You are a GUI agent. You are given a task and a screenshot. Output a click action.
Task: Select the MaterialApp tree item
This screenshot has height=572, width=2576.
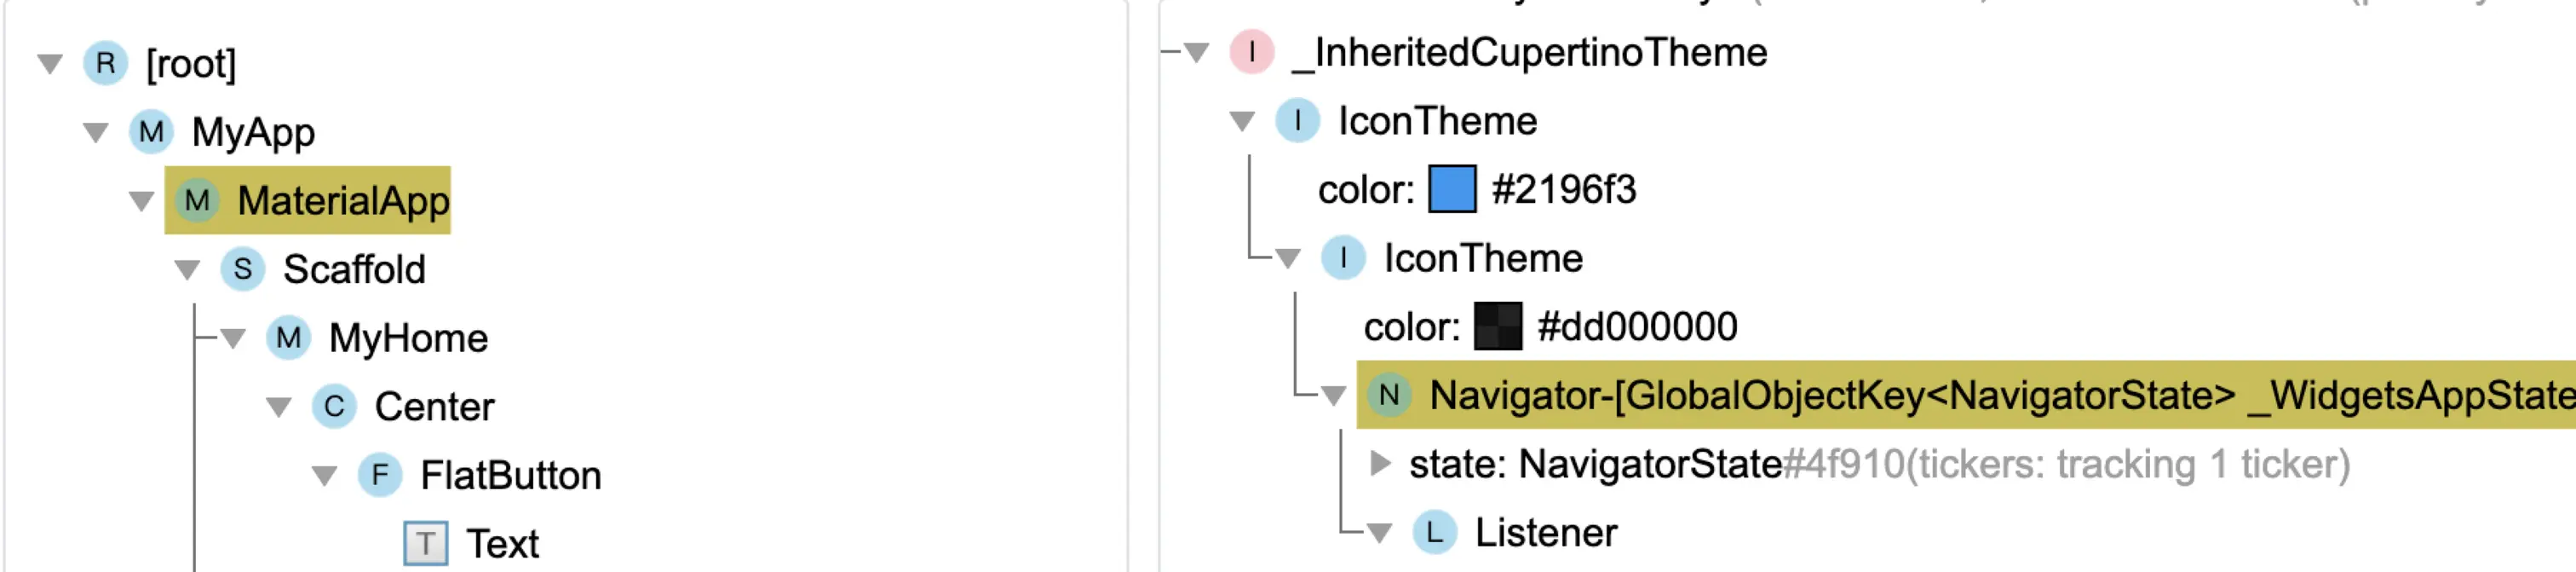pyautogui.click(x=343, y=201)
